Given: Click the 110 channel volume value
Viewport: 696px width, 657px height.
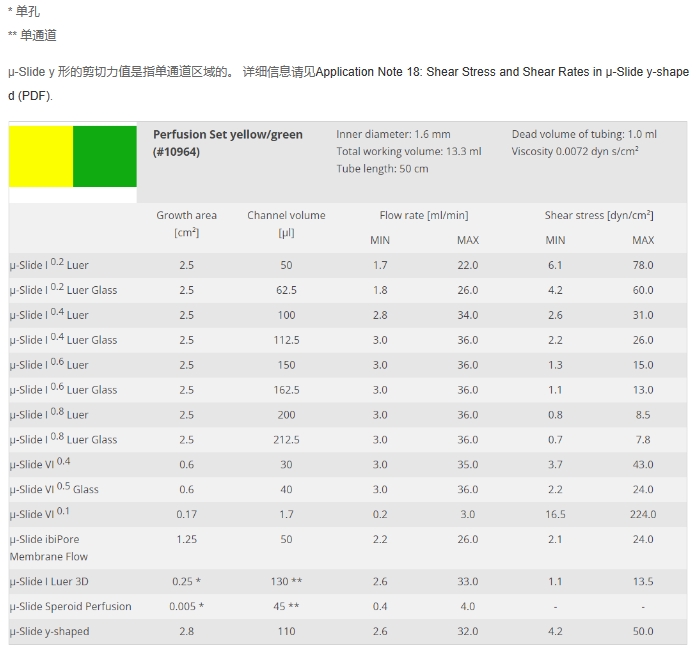Looking at the screenshot, I should 286,631.
